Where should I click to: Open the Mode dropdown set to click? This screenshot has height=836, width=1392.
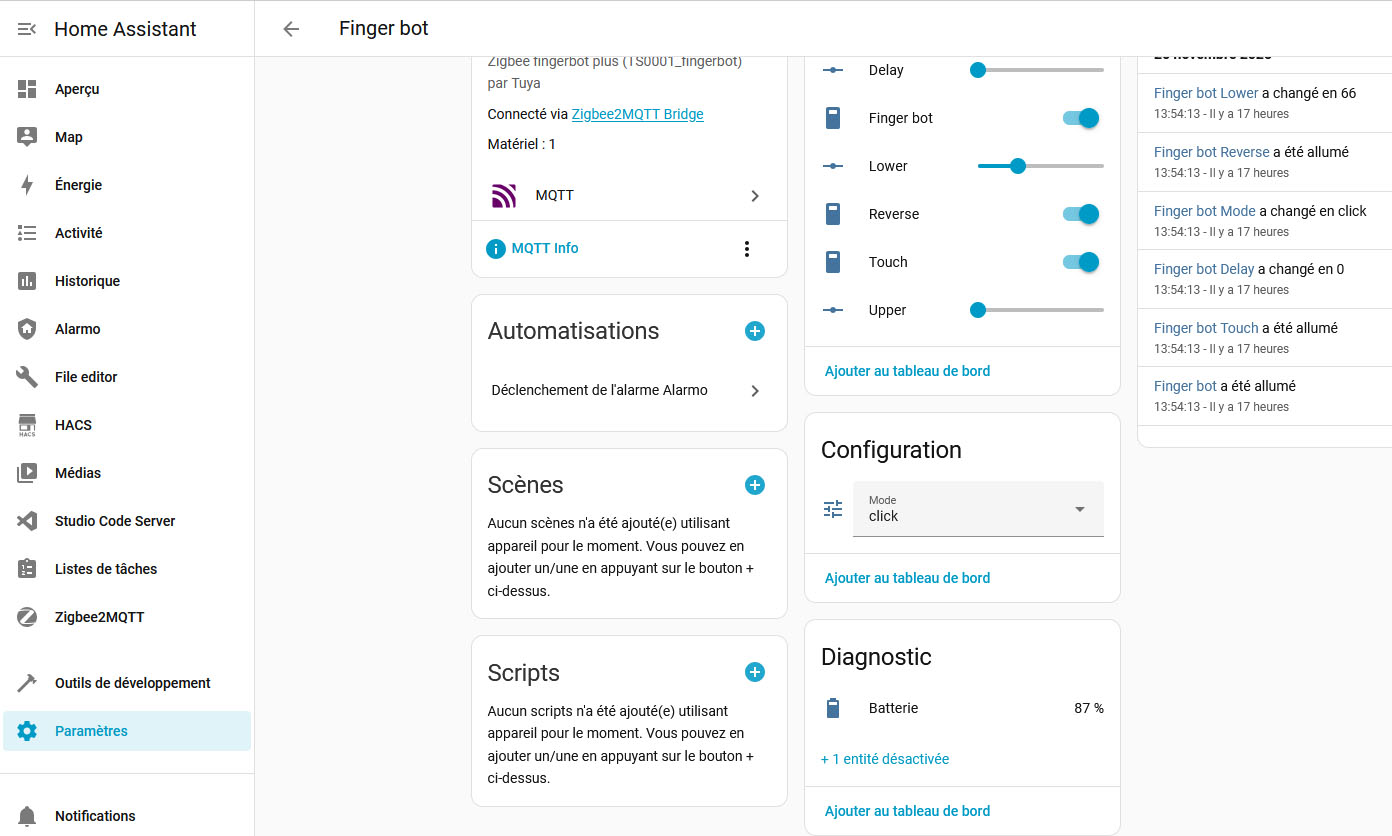[x=977, y=509]
